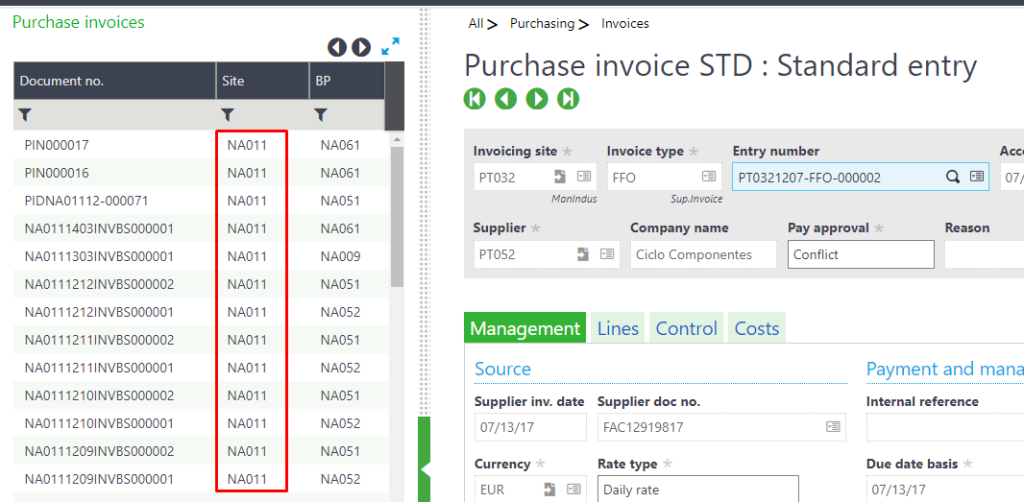Jump to last record green icon

pyautogui.click(x=568, y=98)
